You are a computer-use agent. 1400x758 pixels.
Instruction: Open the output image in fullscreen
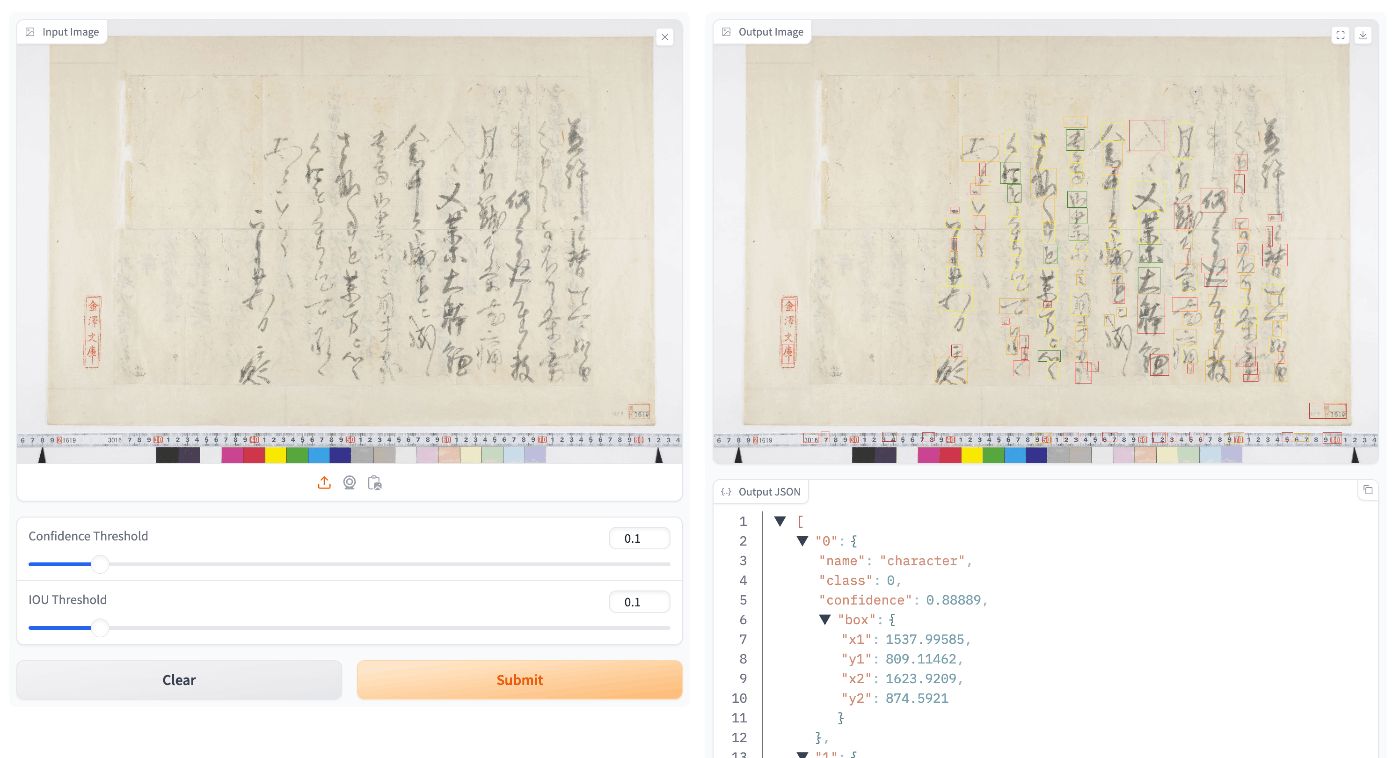click(x=1341, y=35)
